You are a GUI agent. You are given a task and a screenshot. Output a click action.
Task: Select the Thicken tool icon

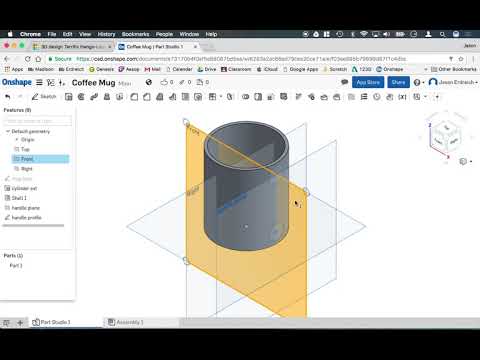[120, 97]
